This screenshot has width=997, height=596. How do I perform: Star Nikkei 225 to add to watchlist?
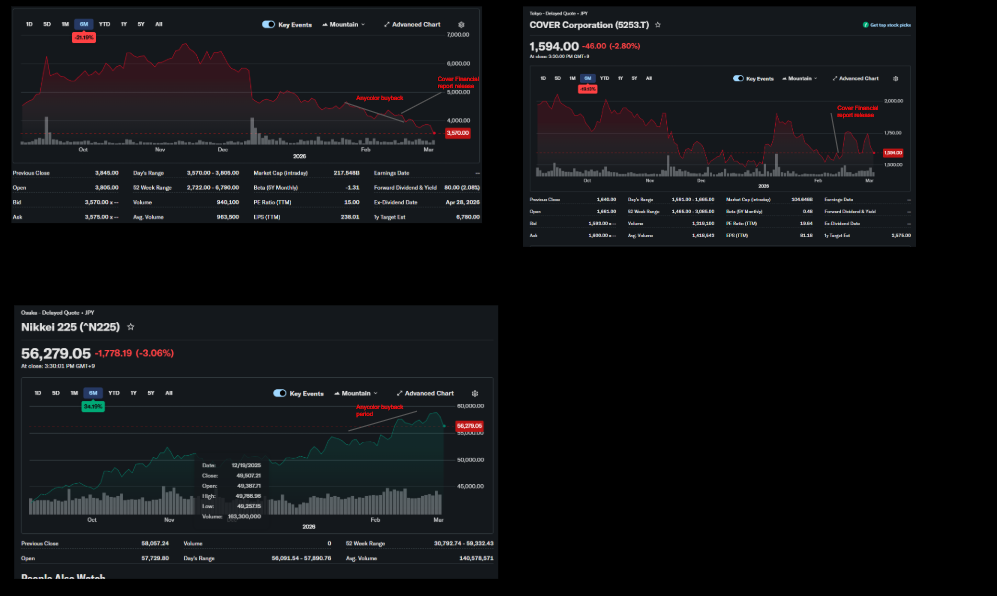[x=130, y=327]
